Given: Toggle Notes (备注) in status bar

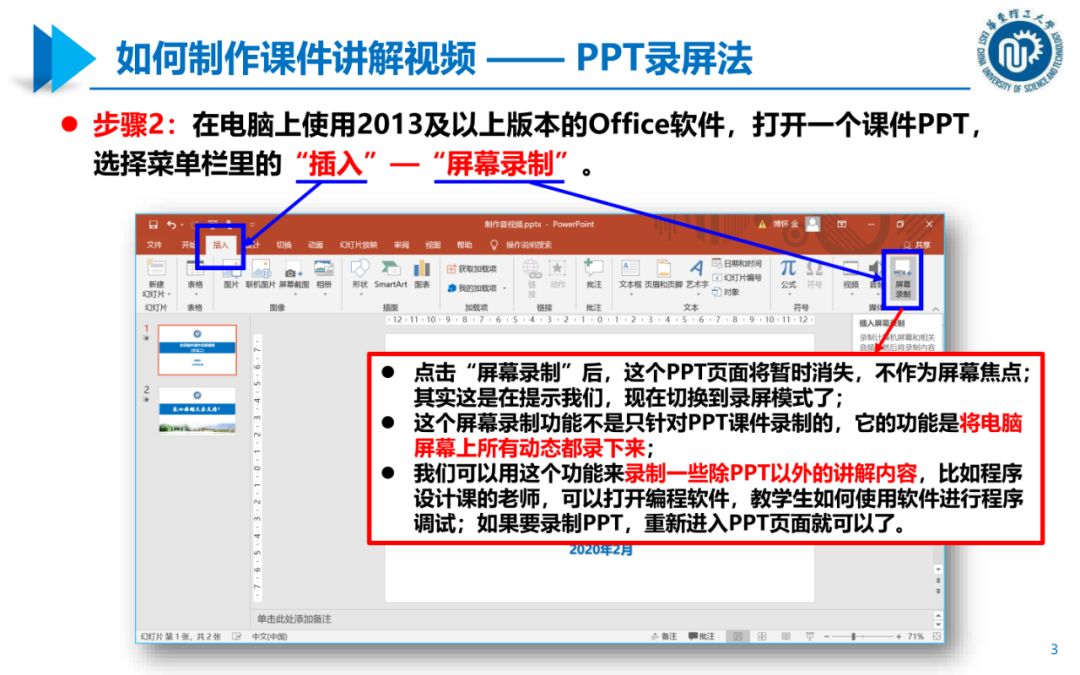Looking at the screenshot, I should pos(664,636).
